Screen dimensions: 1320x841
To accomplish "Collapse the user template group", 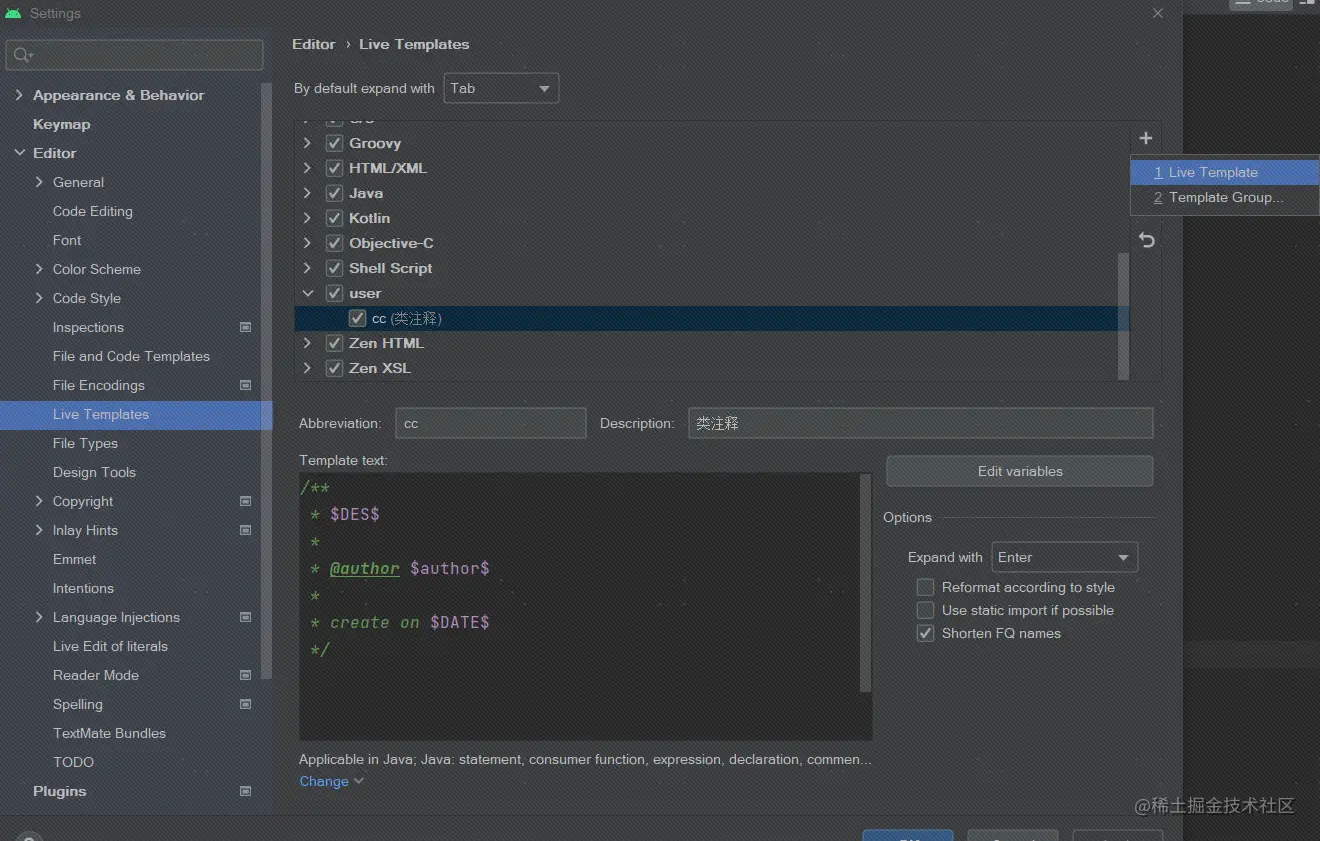I will [x=307, y=293].
